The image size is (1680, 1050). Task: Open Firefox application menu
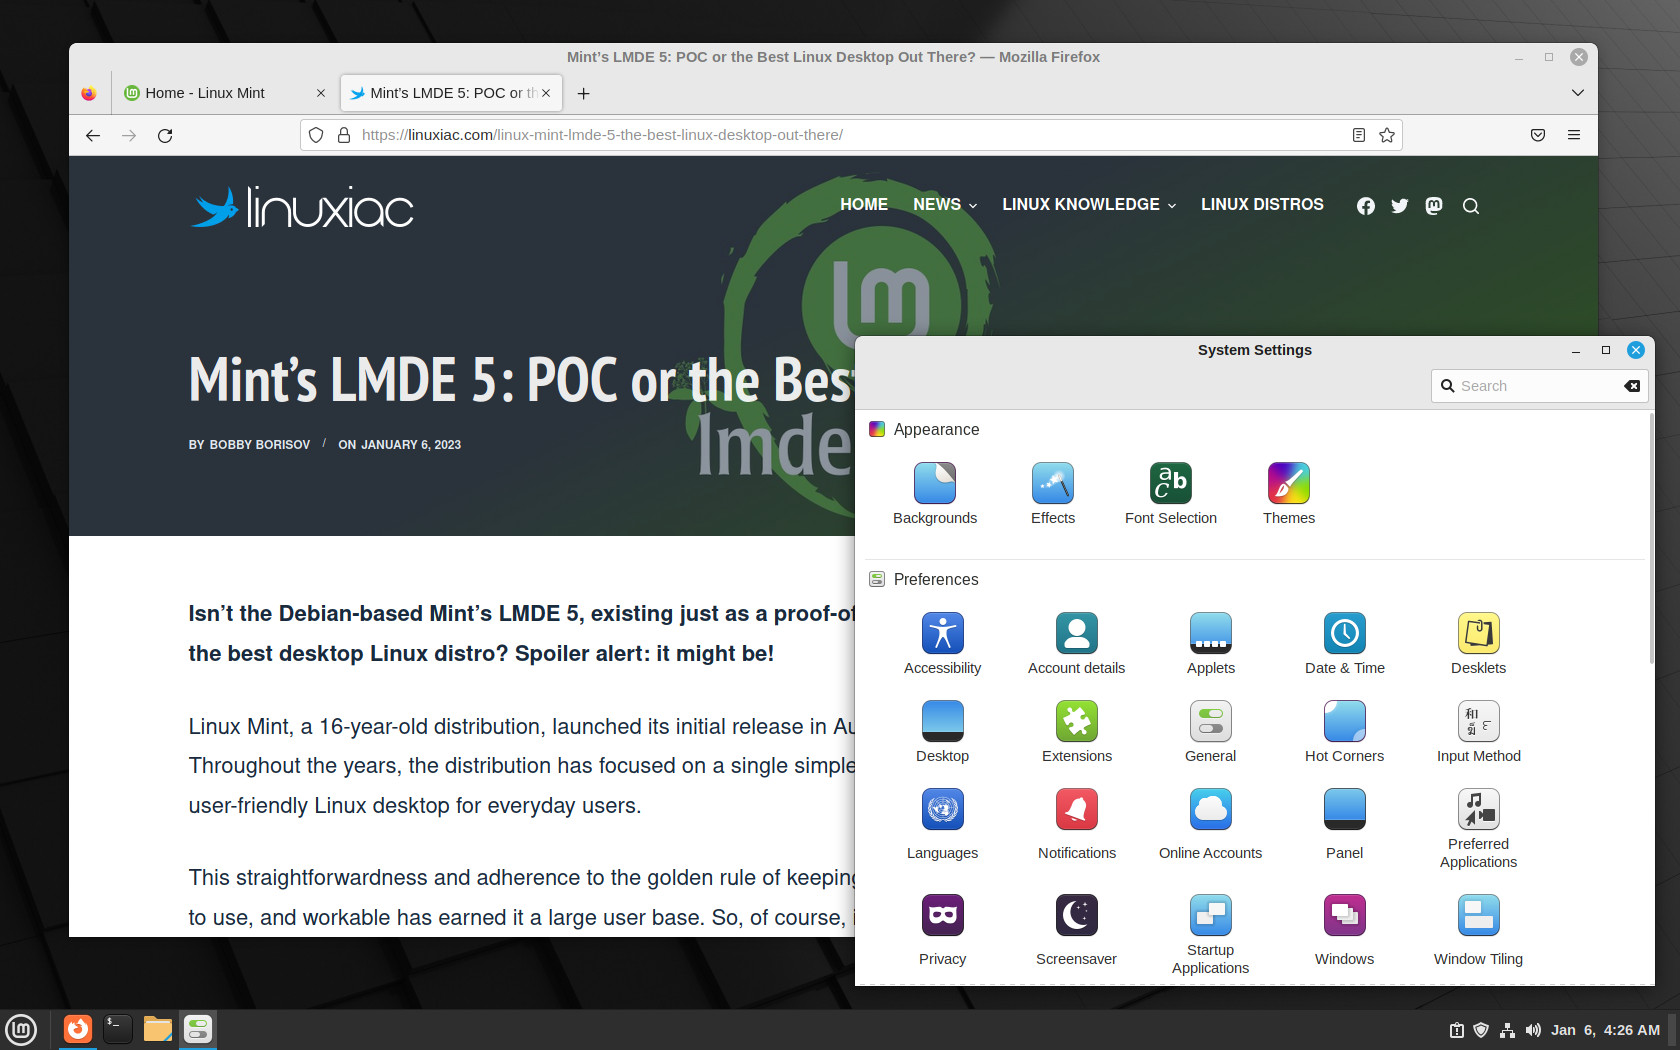coord(1574,135)
